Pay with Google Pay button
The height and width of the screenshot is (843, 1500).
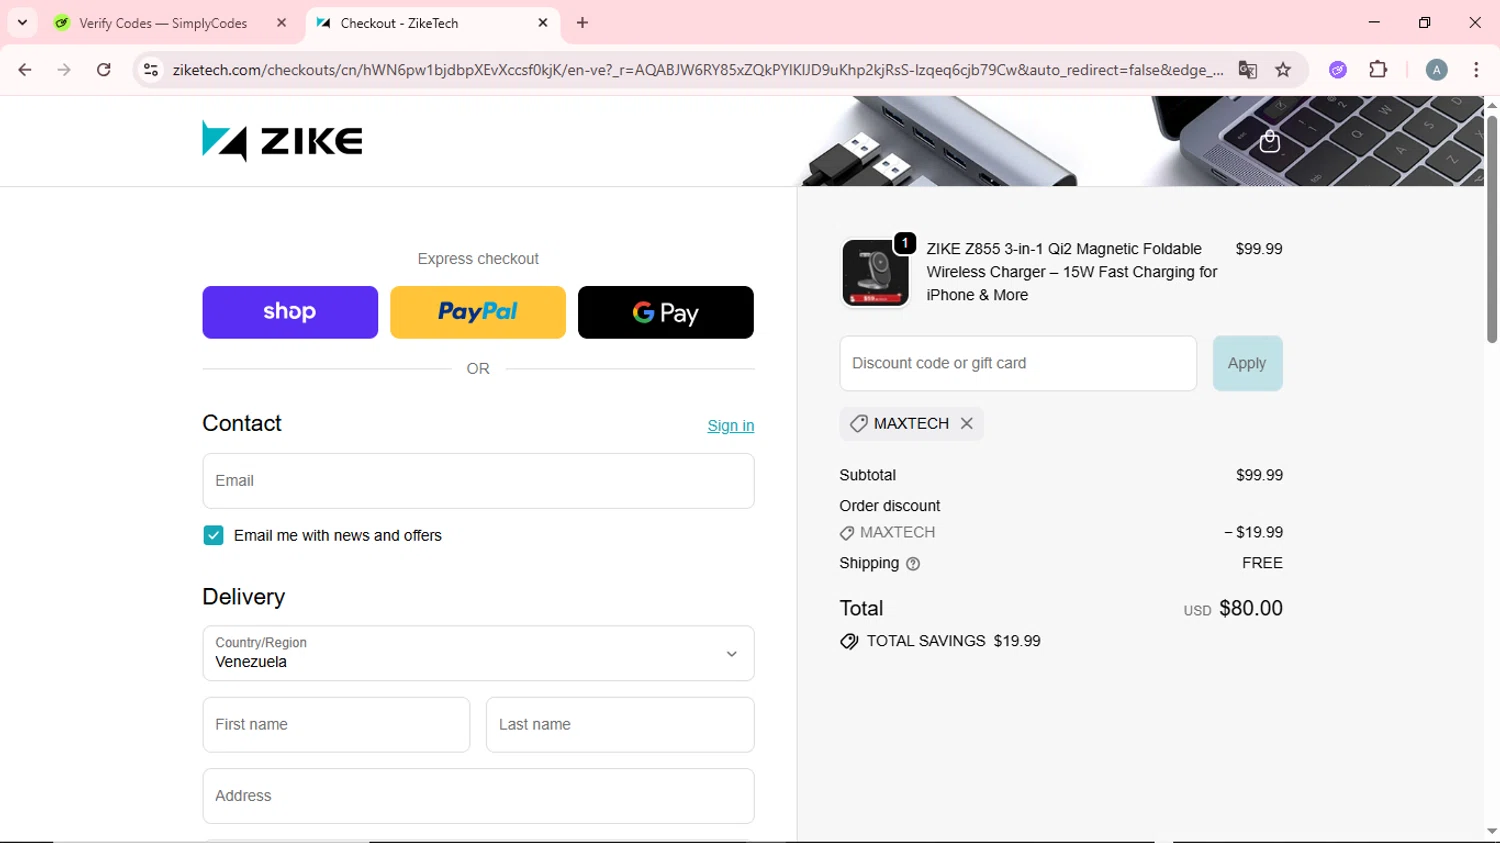(666, 312)
